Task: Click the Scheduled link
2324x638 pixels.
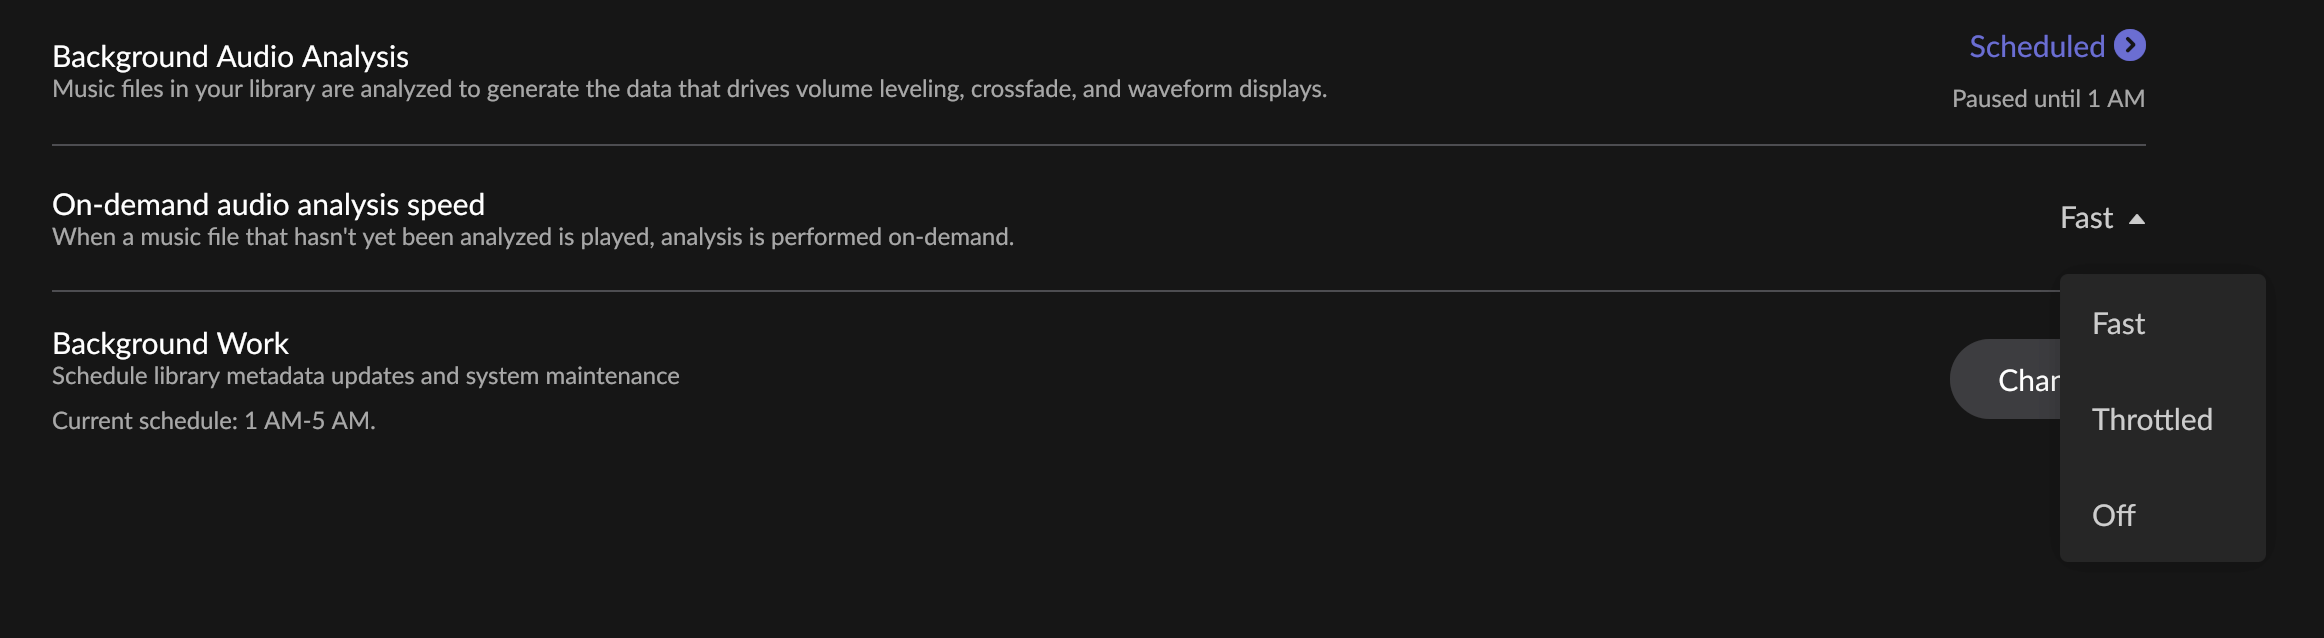Action: point(2036,47)
